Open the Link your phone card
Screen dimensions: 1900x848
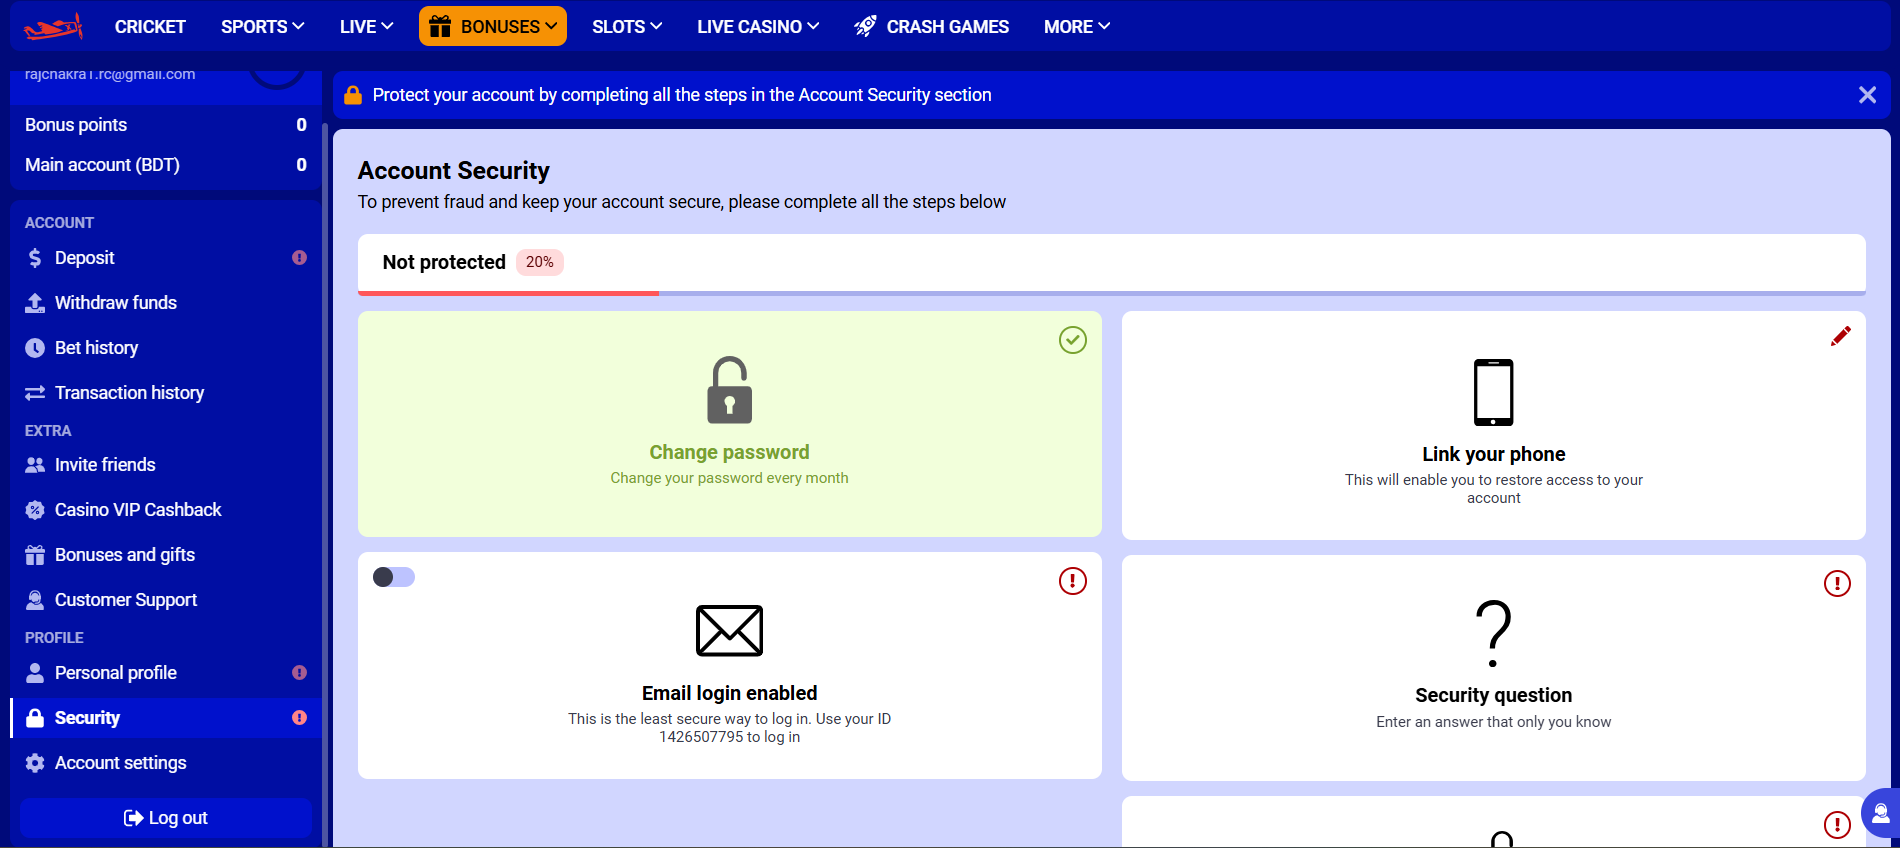tap(1494, 425)
